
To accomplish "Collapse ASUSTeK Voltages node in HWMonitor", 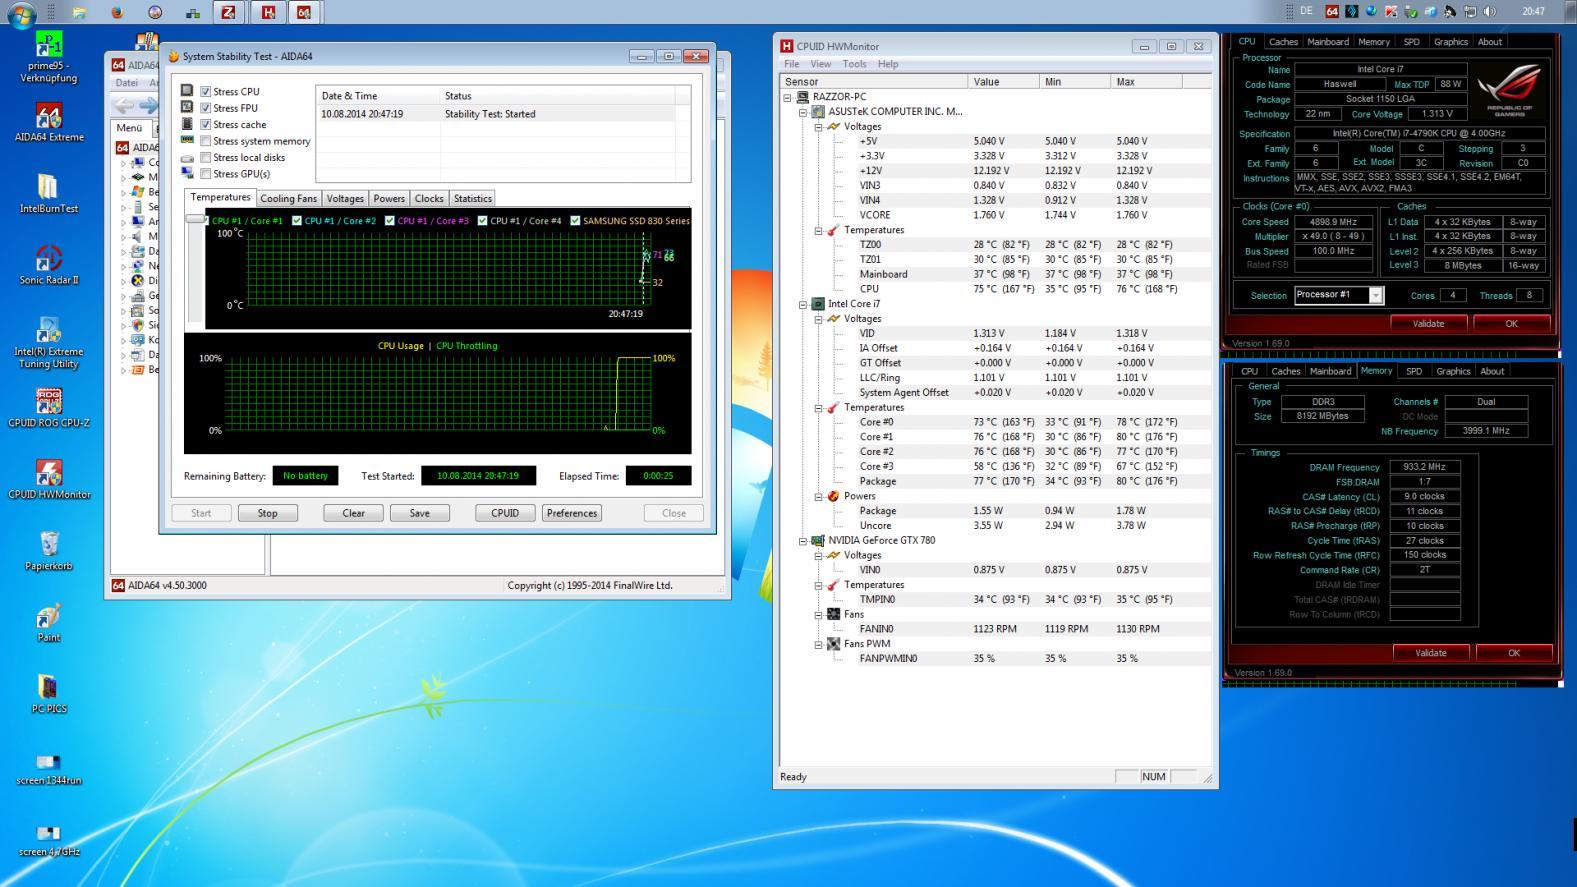I will point(817,127).
